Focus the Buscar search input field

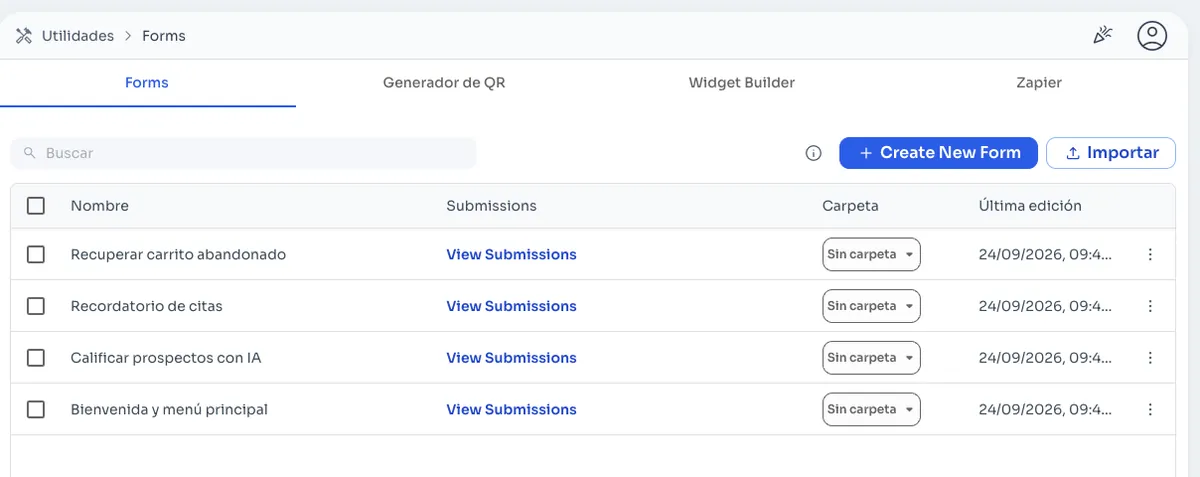pyautogui.click(x=243, y=153)
